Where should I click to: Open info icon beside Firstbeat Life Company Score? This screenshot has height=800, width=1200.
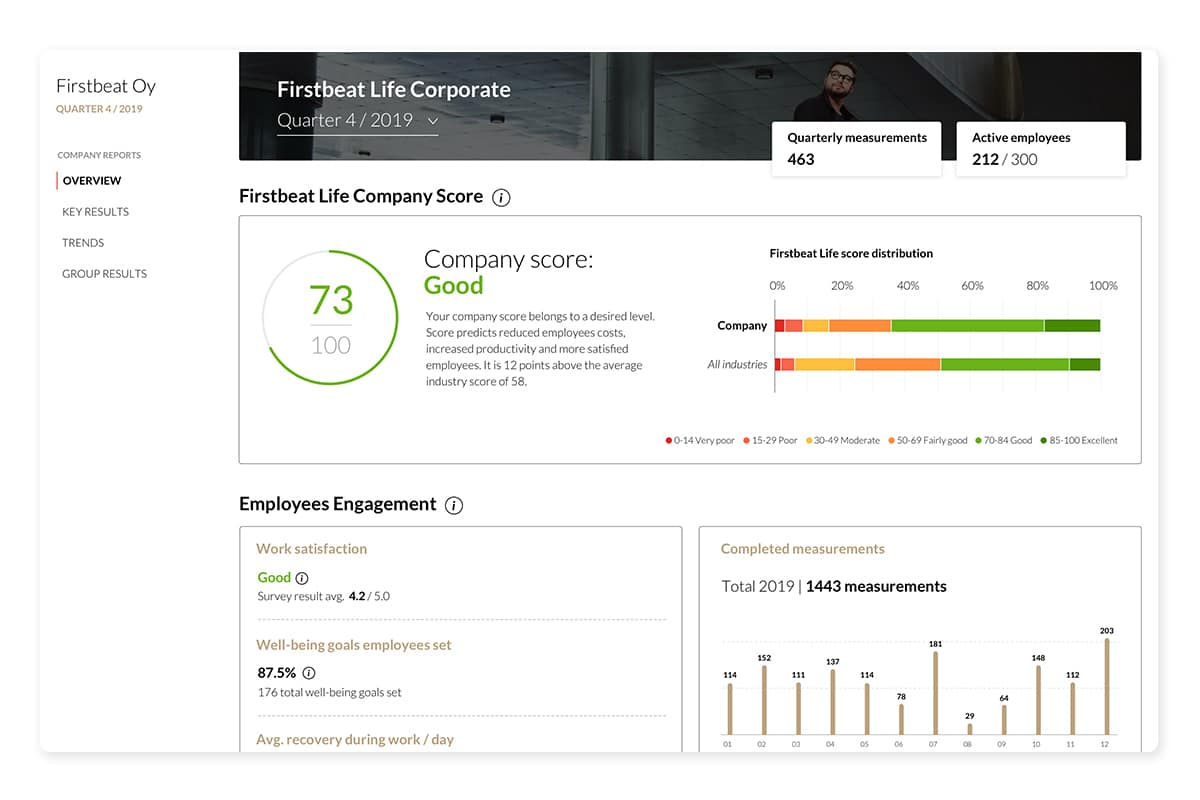(x=502, y=197)
